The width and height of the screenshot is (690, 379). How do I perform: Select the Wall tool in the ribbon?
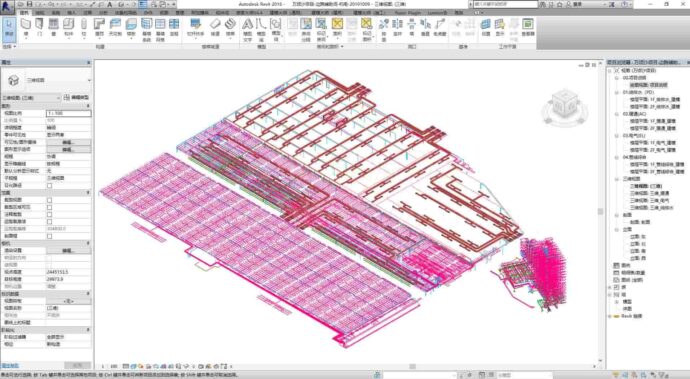click(26, 28)
